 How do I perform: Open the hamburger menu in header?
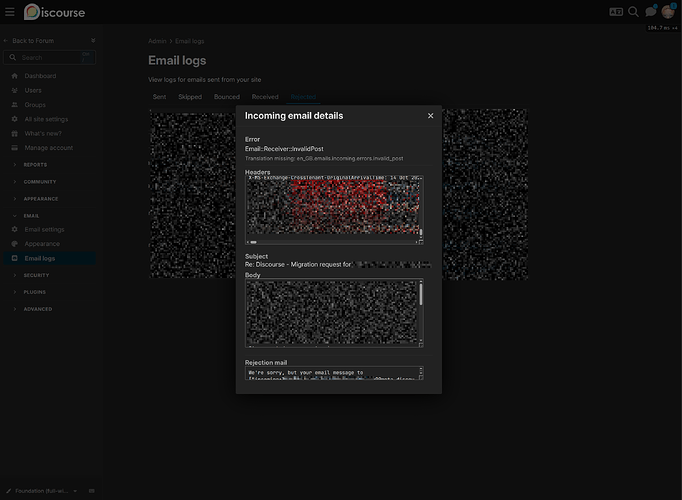(10, 12)
